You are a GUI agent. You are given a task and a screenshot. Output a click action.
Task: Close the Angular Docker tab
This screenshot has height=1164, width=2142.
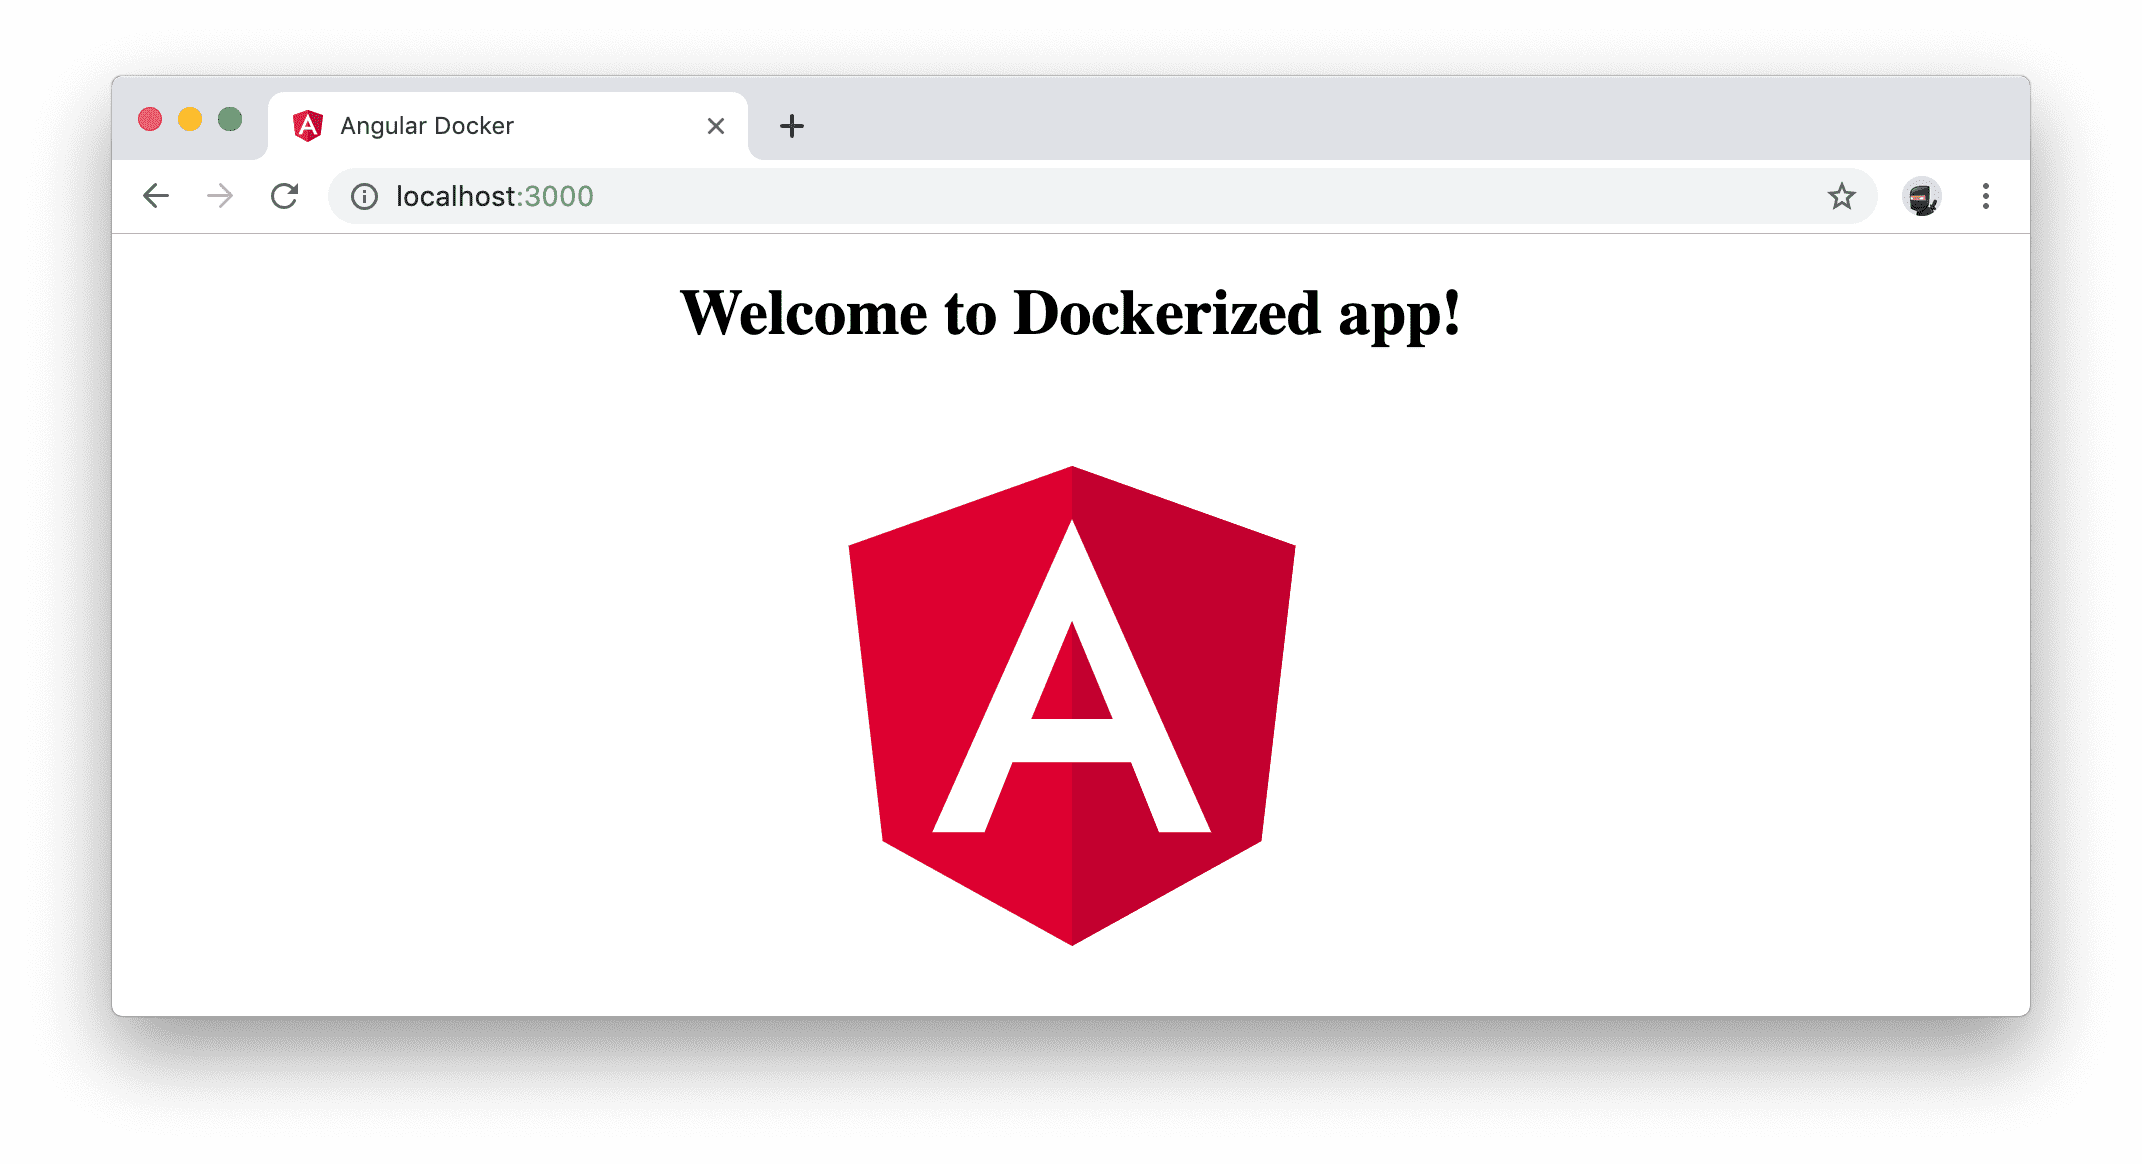pyautogui.click(x=716, y=126)
